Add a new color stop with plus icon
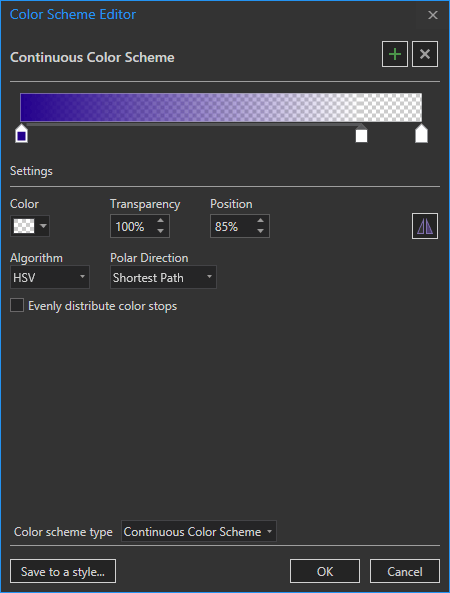This screenshot has height=593, width=450. pyautogui.click(x=394, y=54)
